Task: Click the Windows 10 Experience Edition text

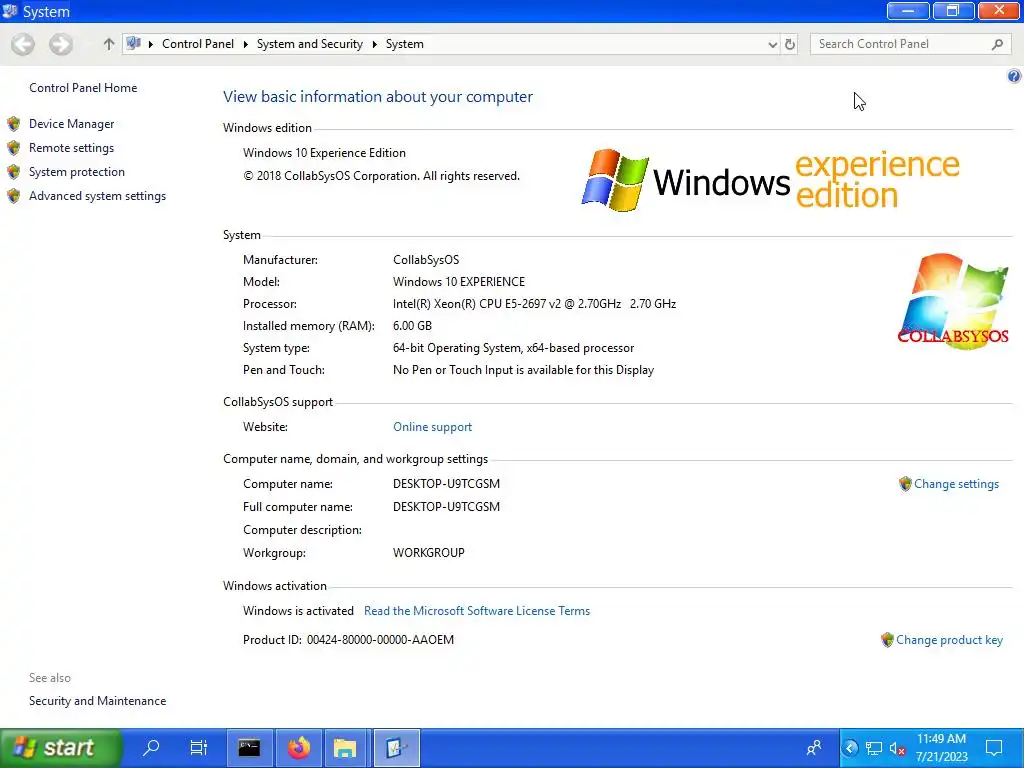Action: tap(324, 153)
